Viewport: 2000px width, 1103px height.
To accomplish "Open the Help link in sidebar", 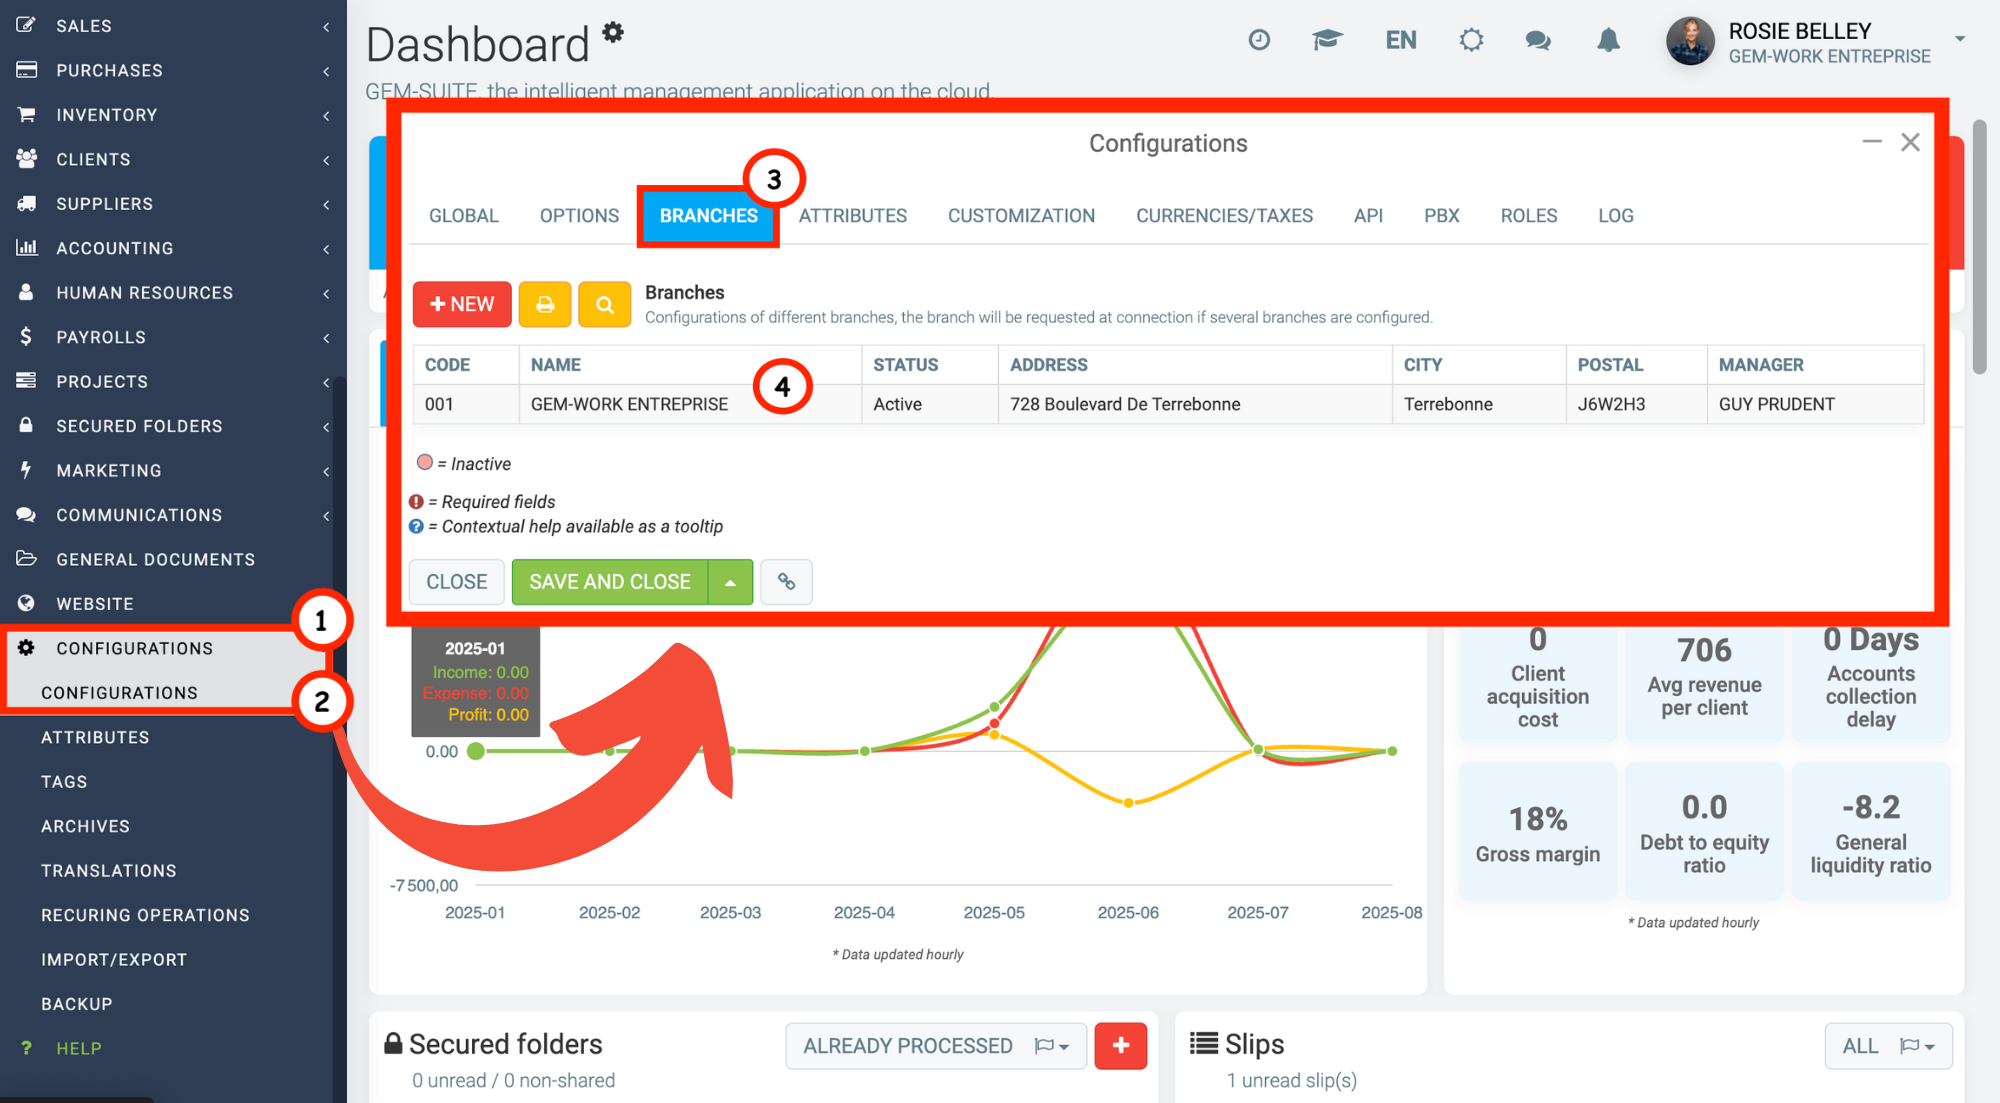I will [x=79, y=1048].
